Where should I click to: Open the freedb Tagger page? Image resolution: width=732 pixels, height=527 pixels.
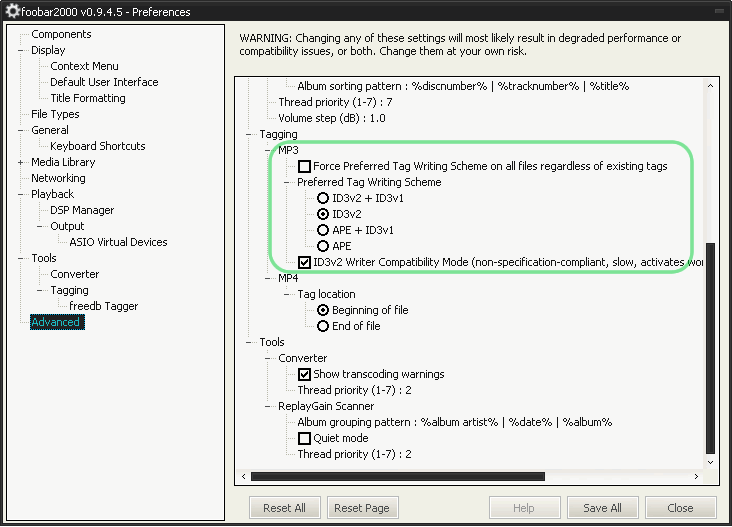pos(104,306)
